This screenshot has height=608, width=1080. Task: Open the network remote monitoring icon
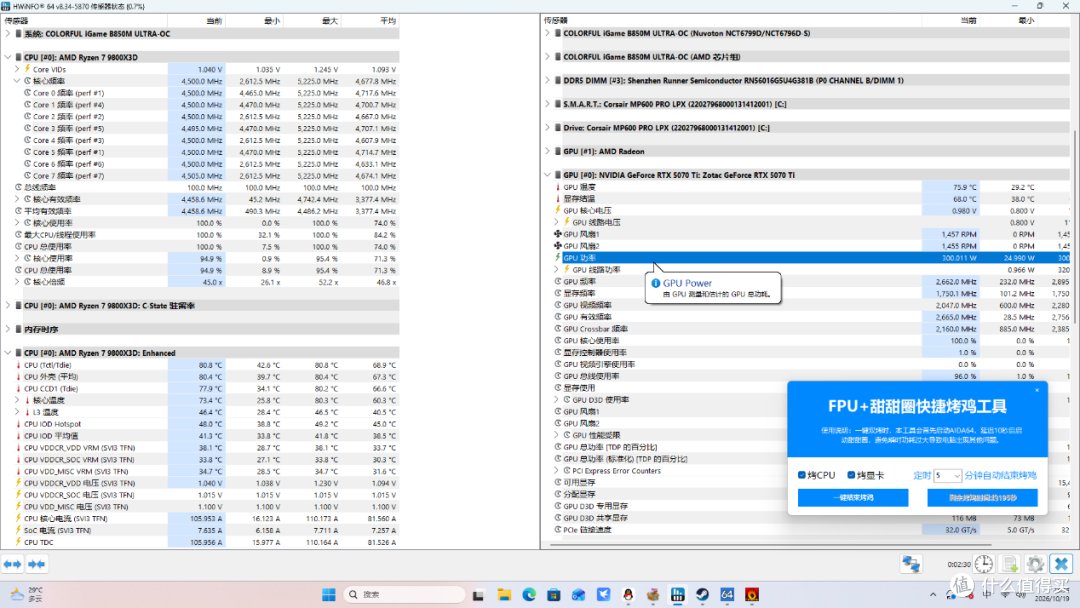point(911,564)
